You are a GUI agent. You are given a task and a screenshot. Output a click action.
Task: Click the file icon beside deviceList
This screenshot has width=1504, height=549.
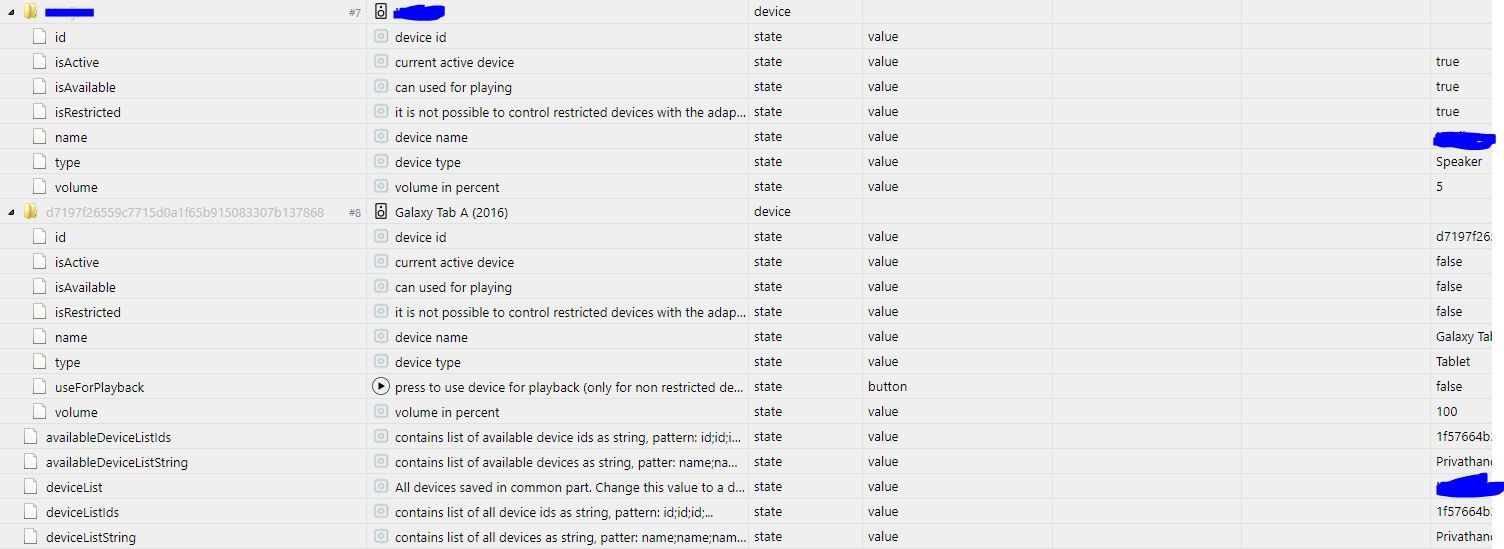pyautogui.click(x=30, y=487)
